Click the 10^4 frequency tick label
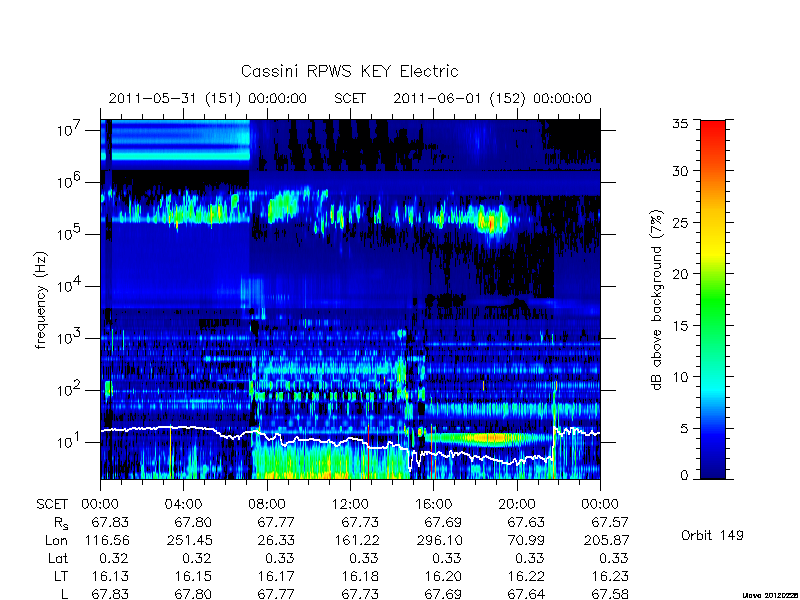800x600 pixels. (71, 285)
